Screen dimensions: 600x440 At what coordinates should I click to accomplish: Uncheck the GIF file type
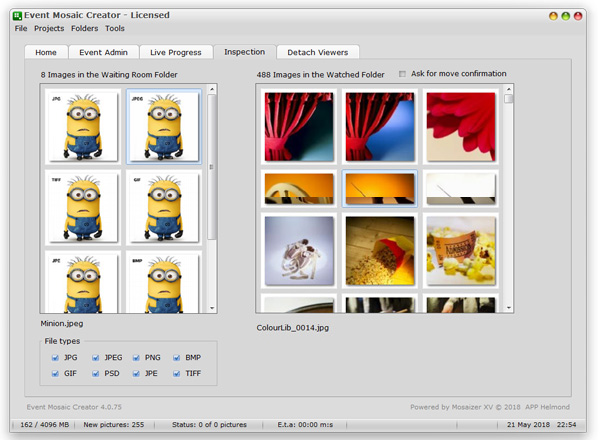click(55, 373)
